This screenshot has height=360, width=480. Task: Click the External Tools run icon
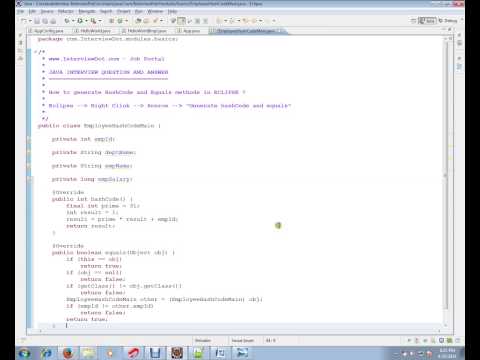click(x=93, y=21)
